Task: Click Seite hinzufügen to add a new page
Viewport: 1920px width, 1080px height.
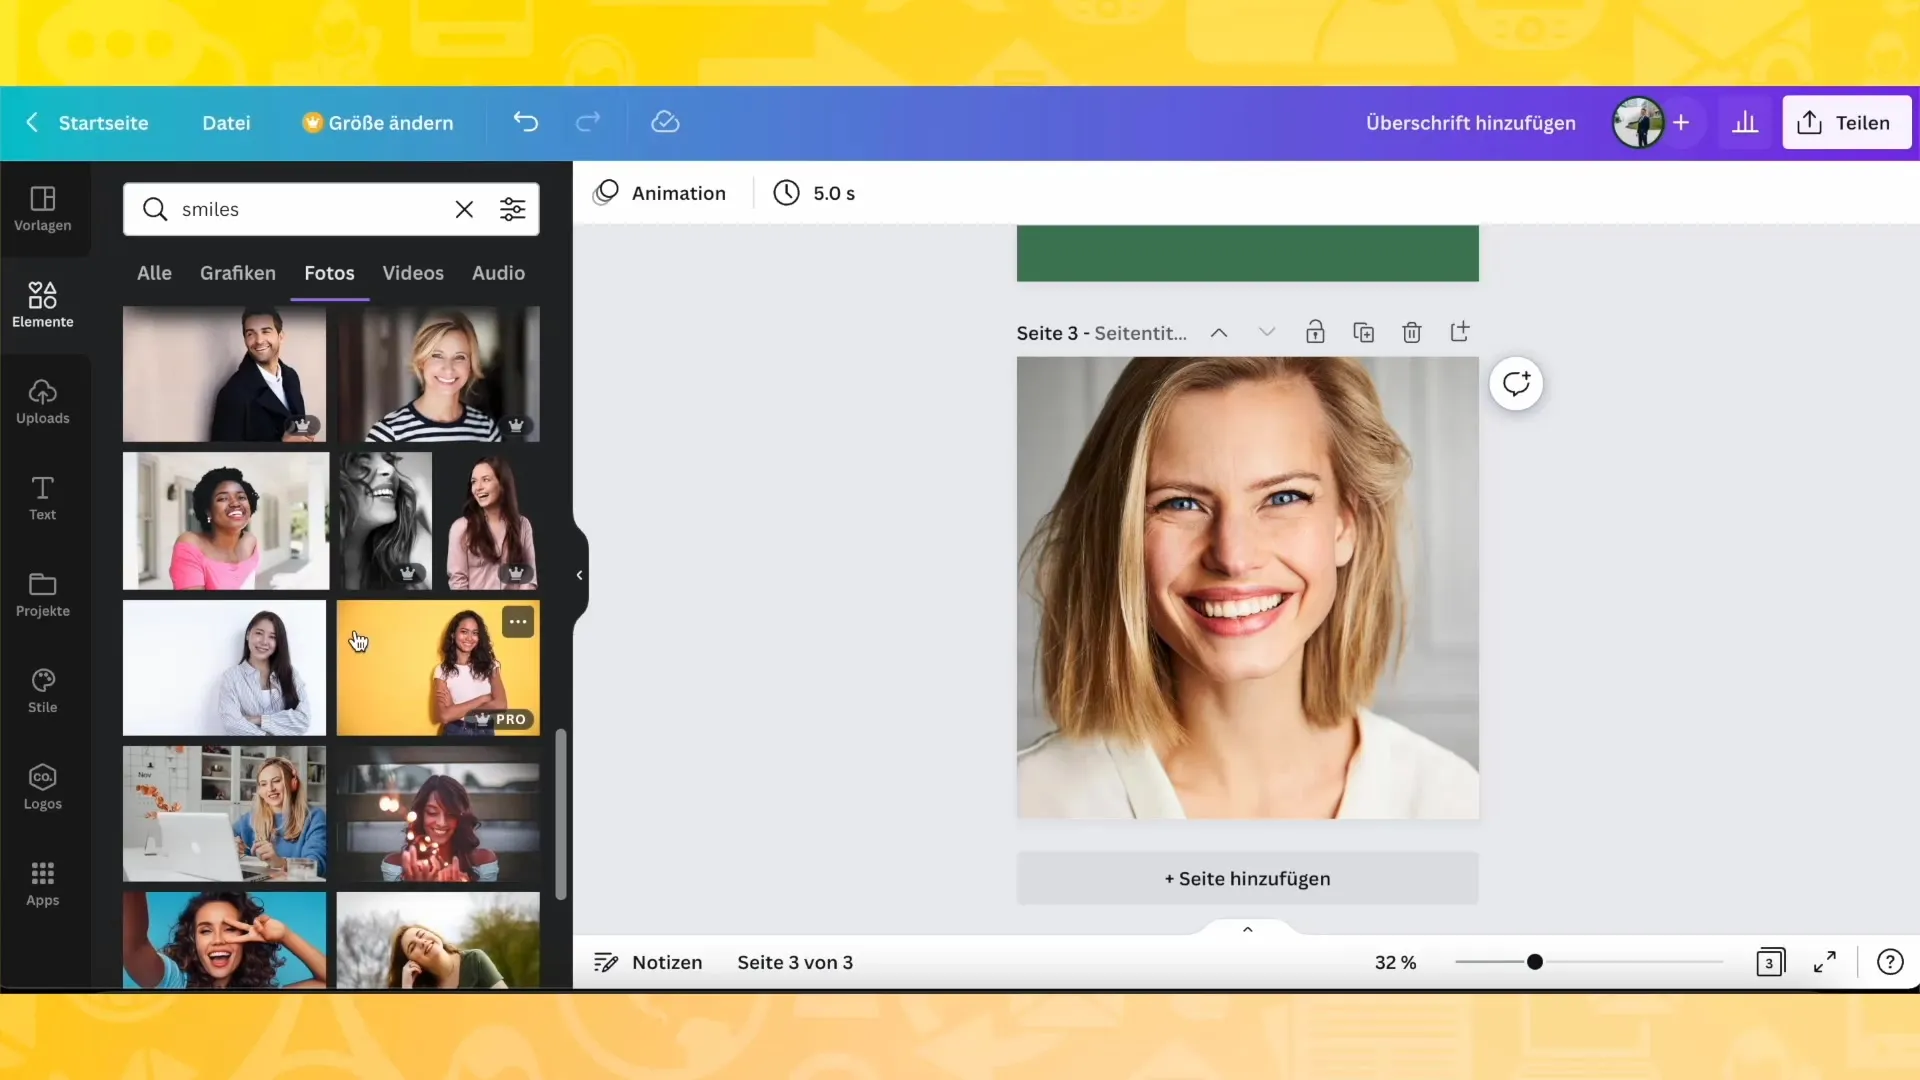Action: pos(1249,878)
